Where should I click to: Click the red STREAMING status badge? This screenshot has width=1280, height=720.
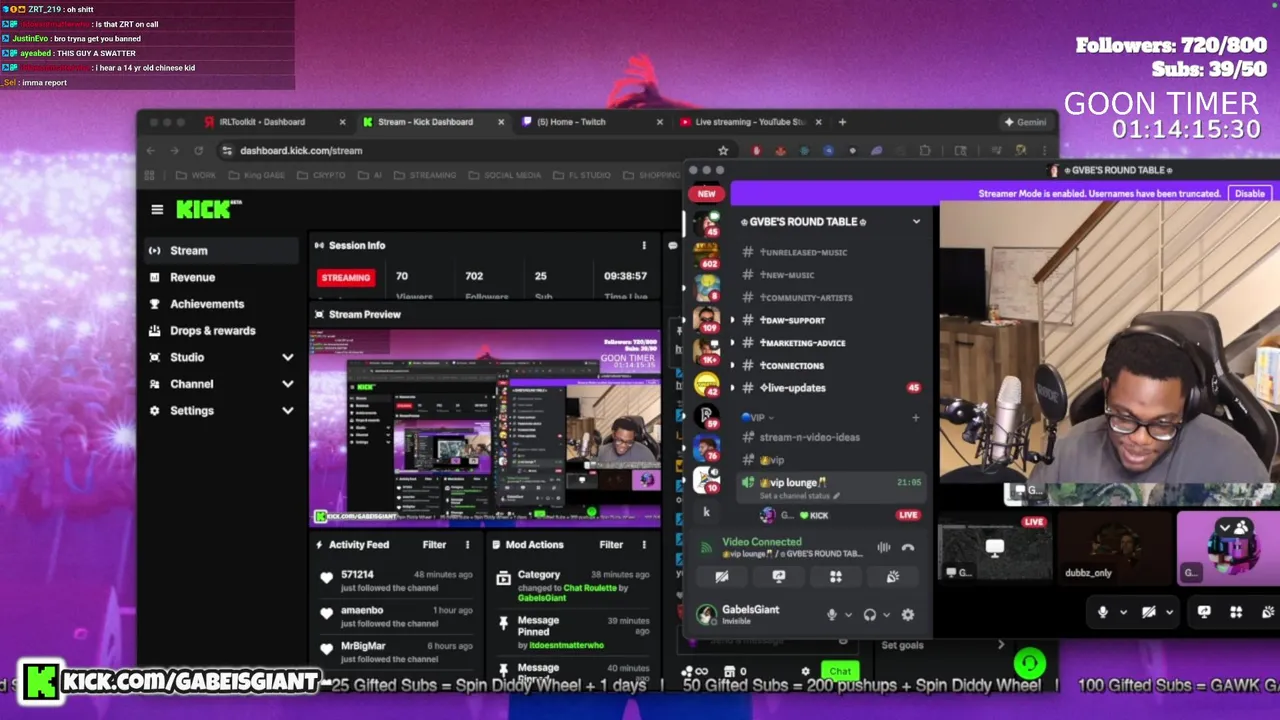click(x=346, y=277)
